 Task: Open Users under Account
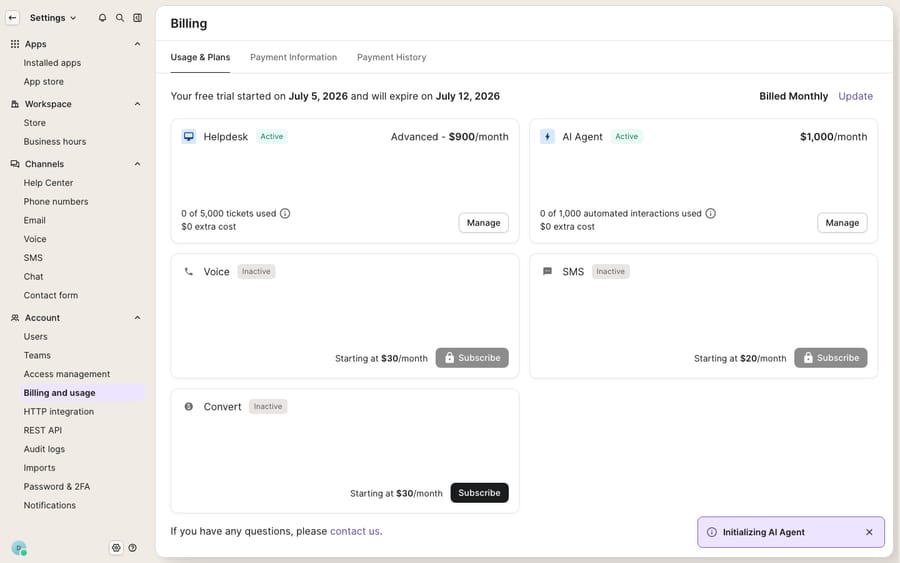(36, 336)
